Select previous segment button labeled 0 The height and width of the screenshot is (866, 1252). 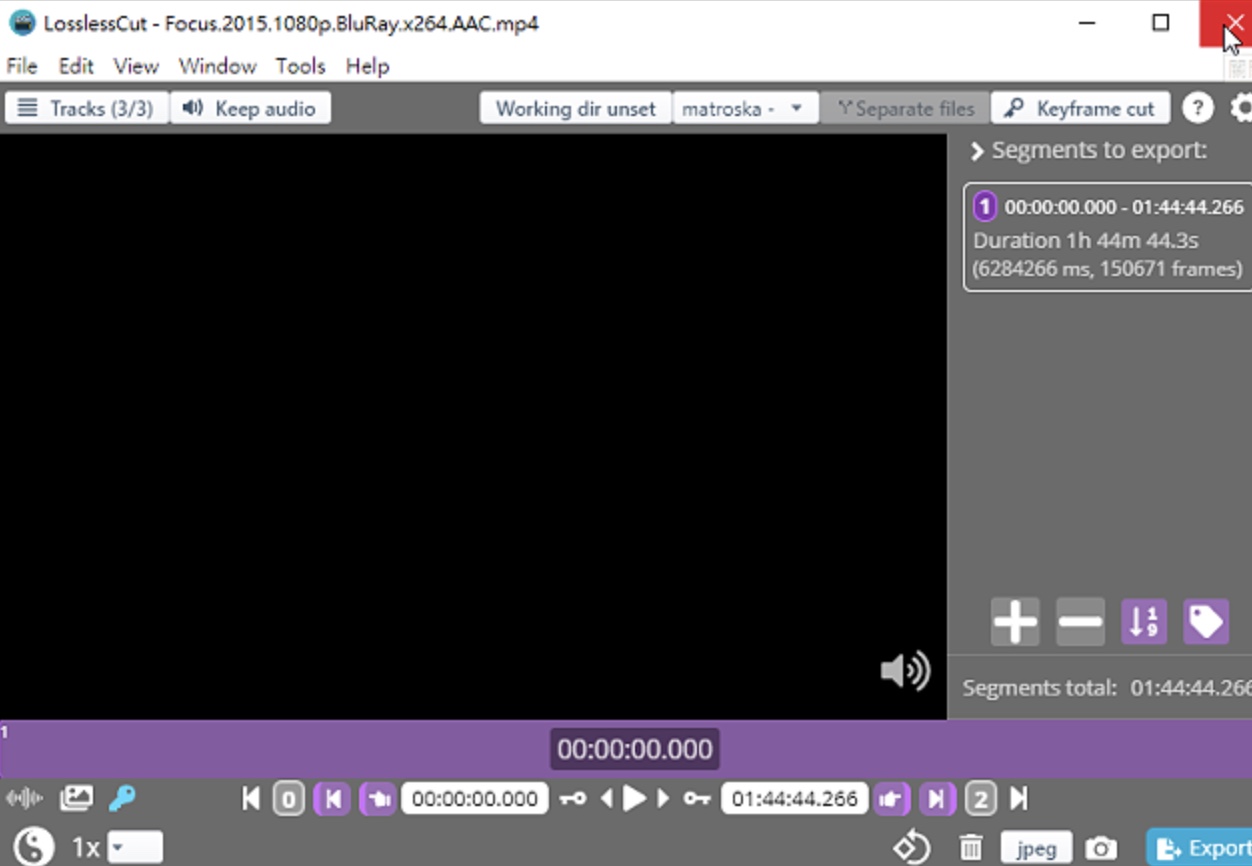pos(289,799)
